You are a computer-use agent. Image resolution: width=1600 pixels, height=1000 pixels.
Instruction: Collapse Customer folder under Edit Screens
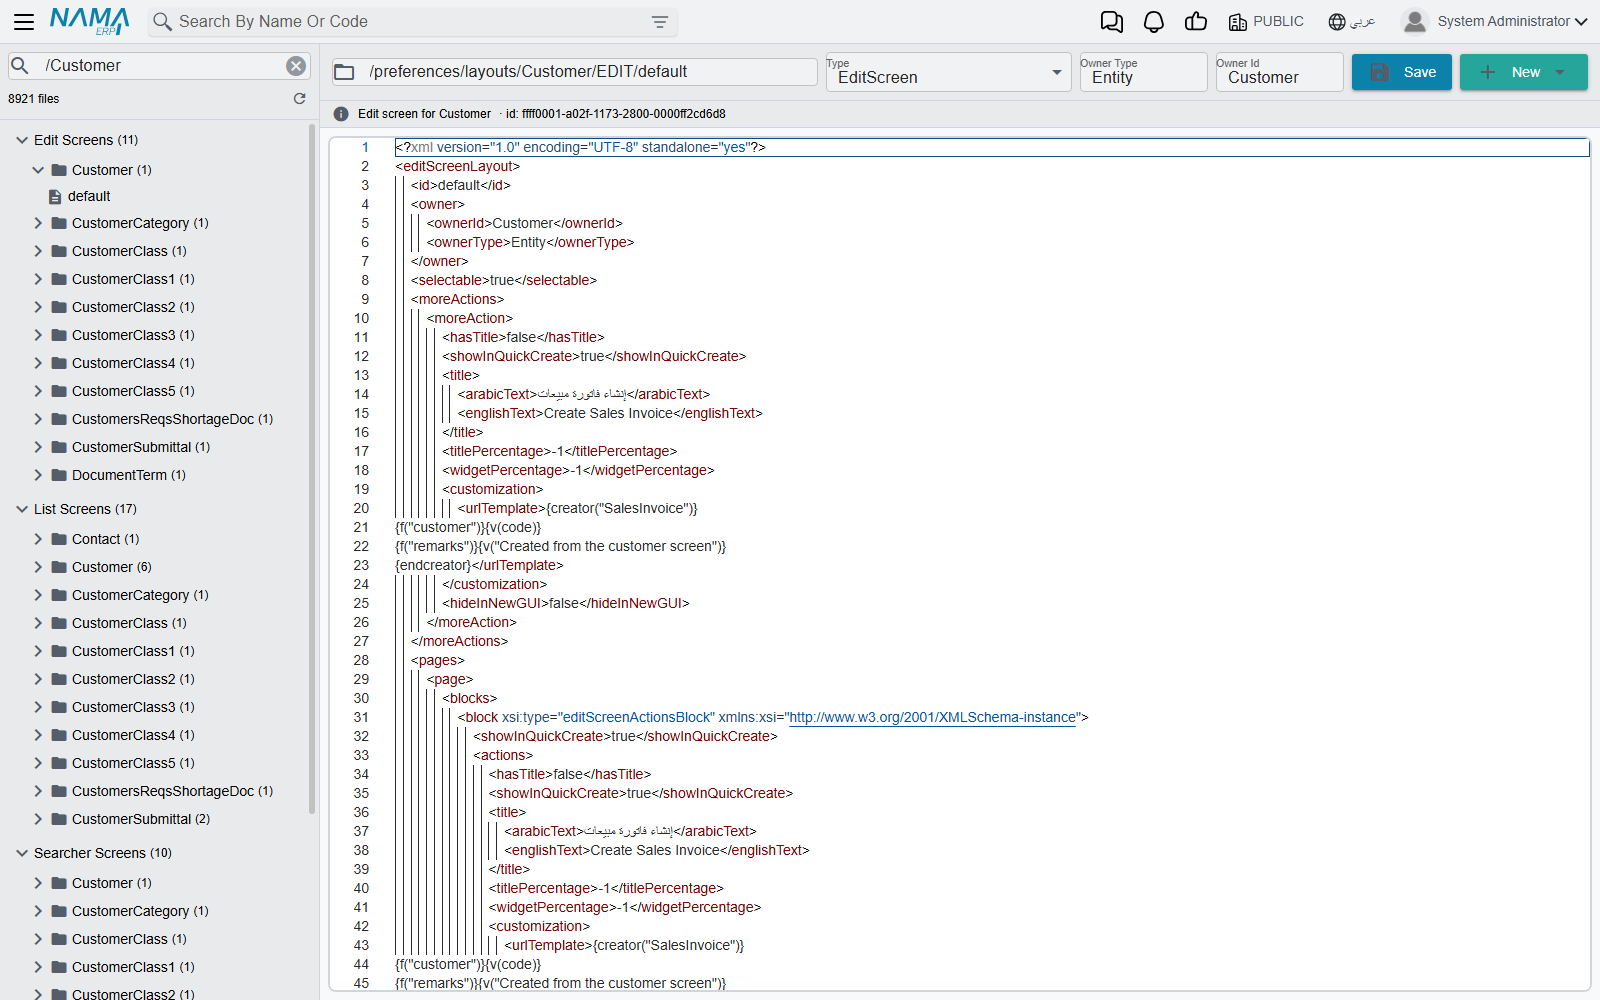coord(38,170)
